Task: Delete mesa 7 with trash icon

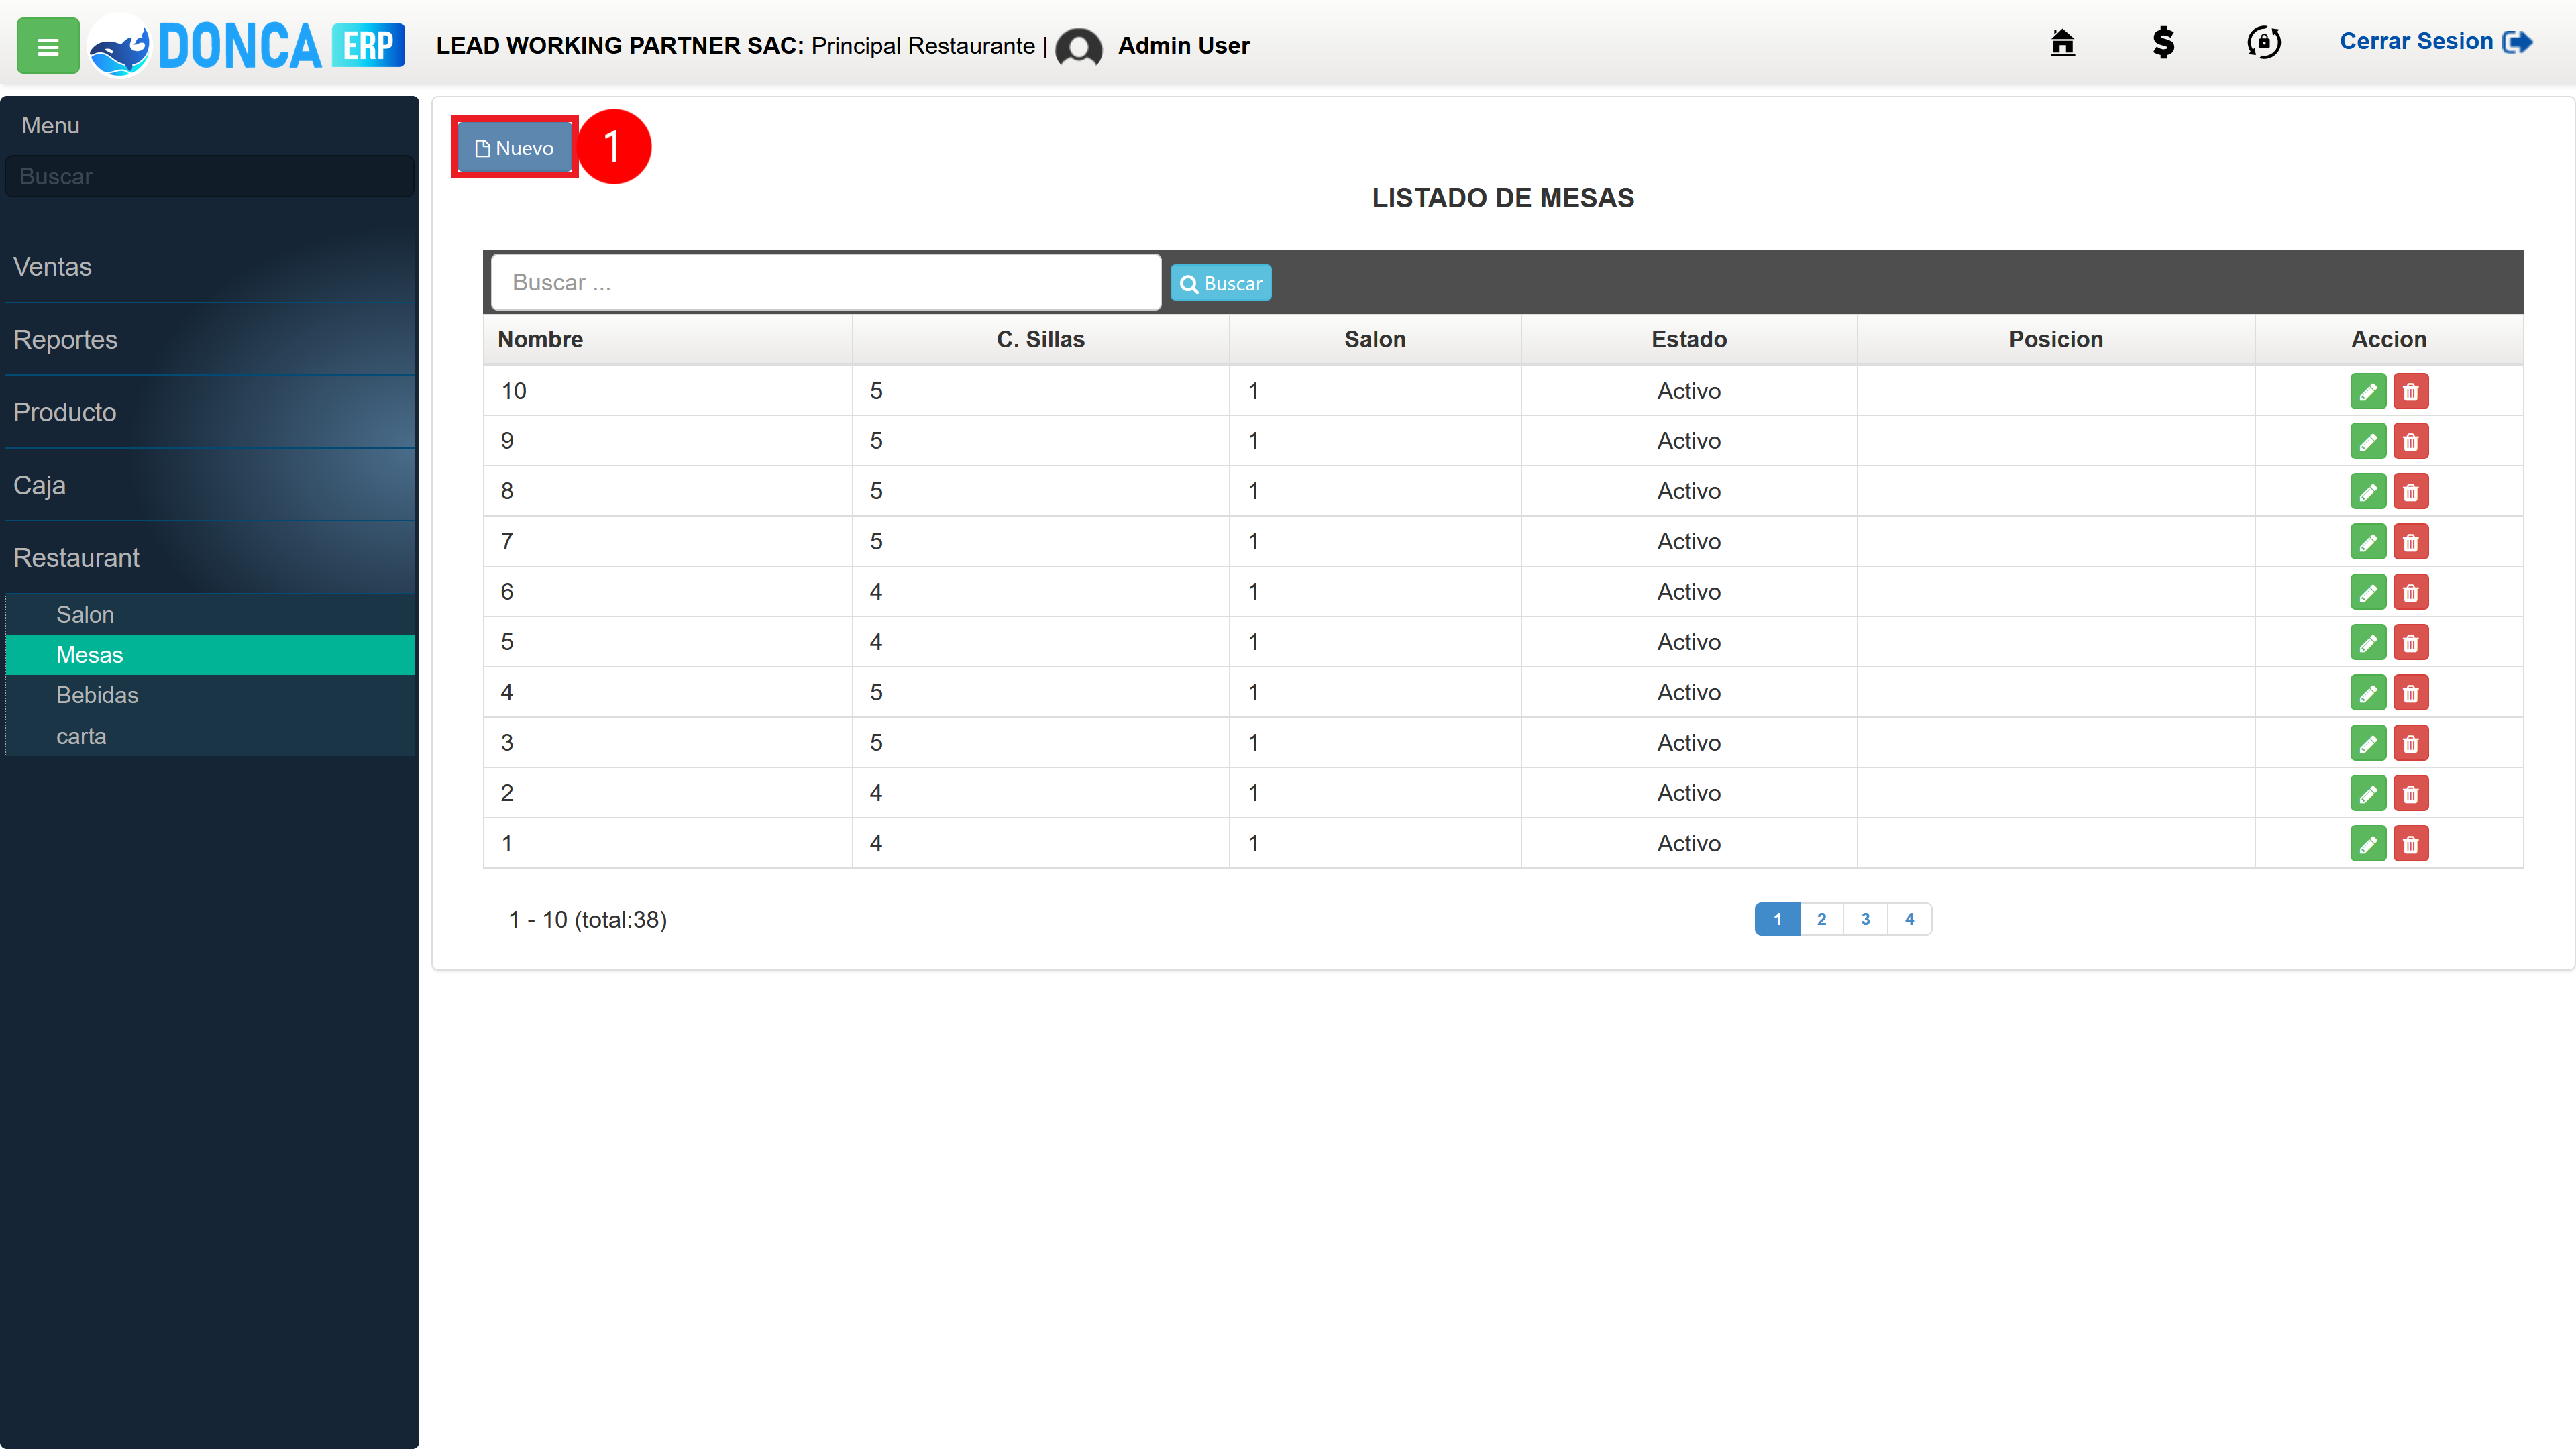Action: coord(2410,542)
